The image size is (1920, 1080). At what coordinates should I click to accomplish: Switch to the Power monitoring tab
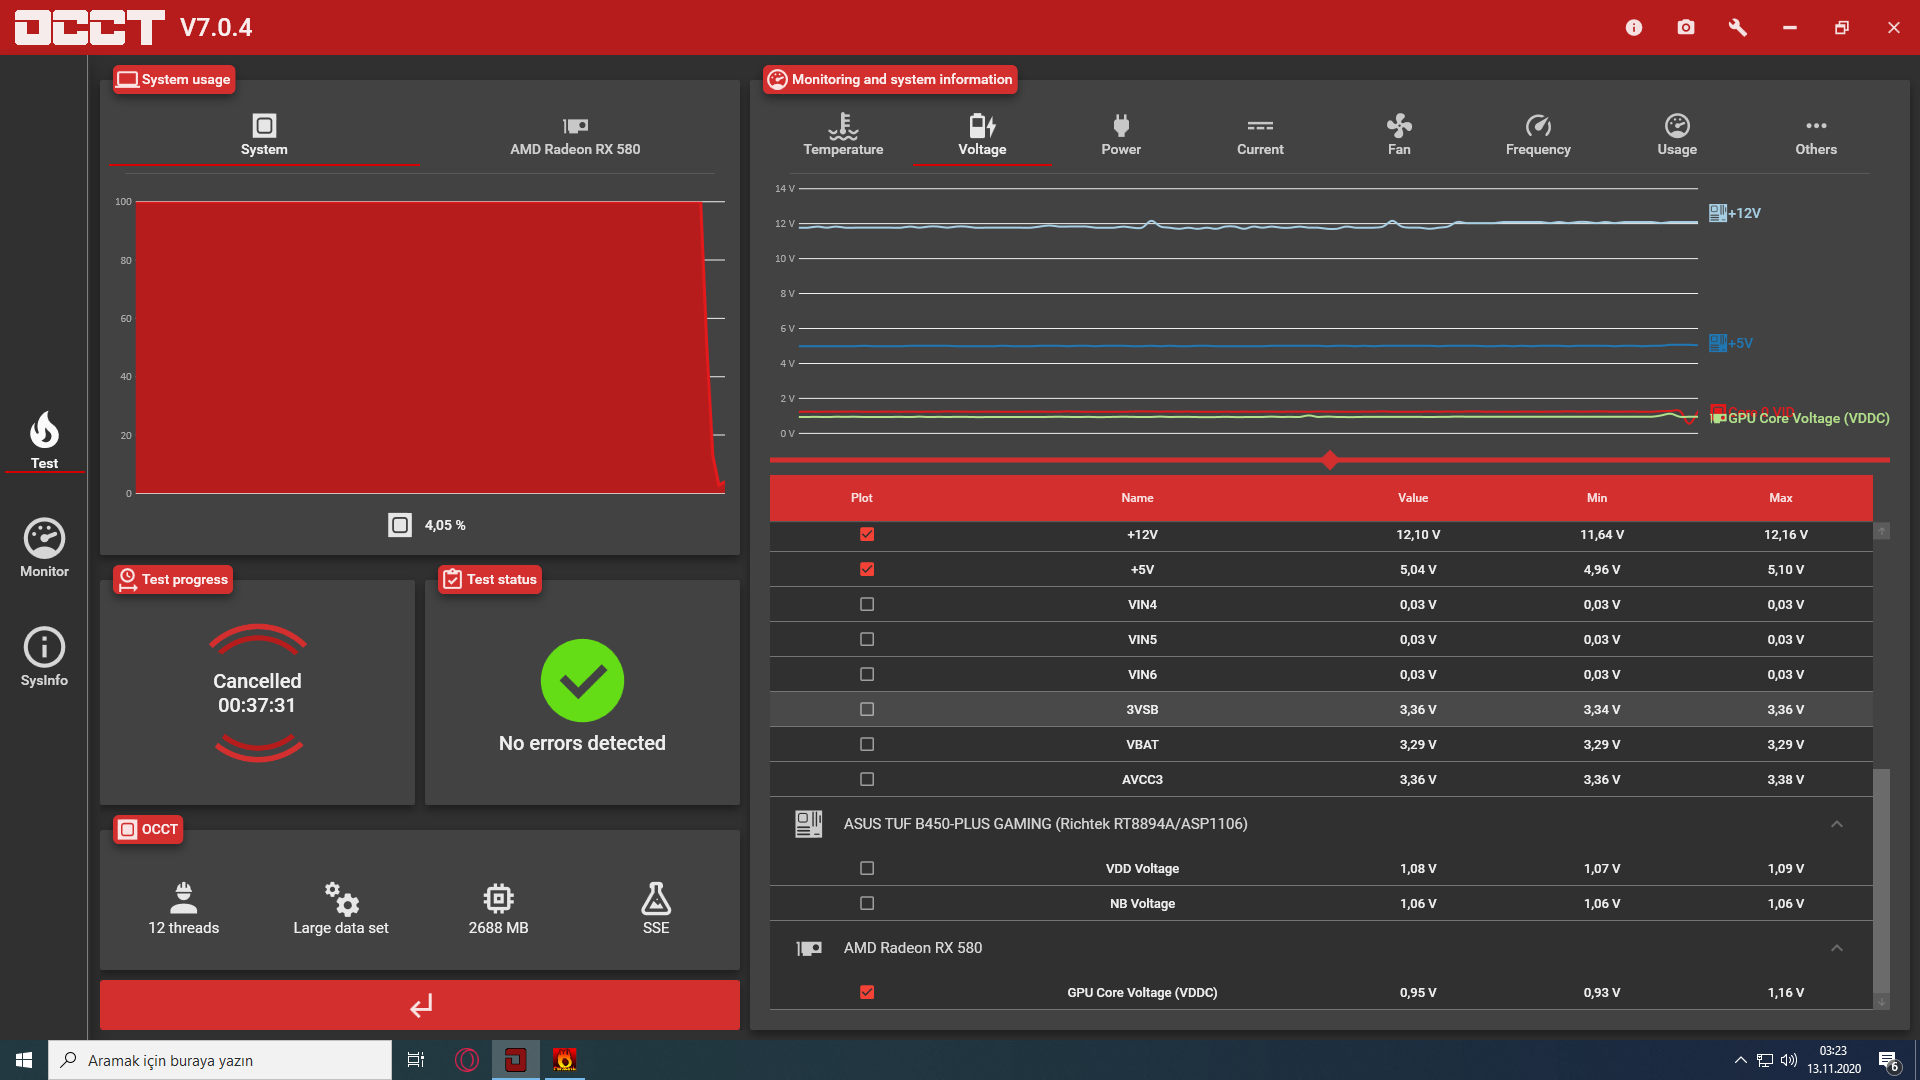[1121, 135]
